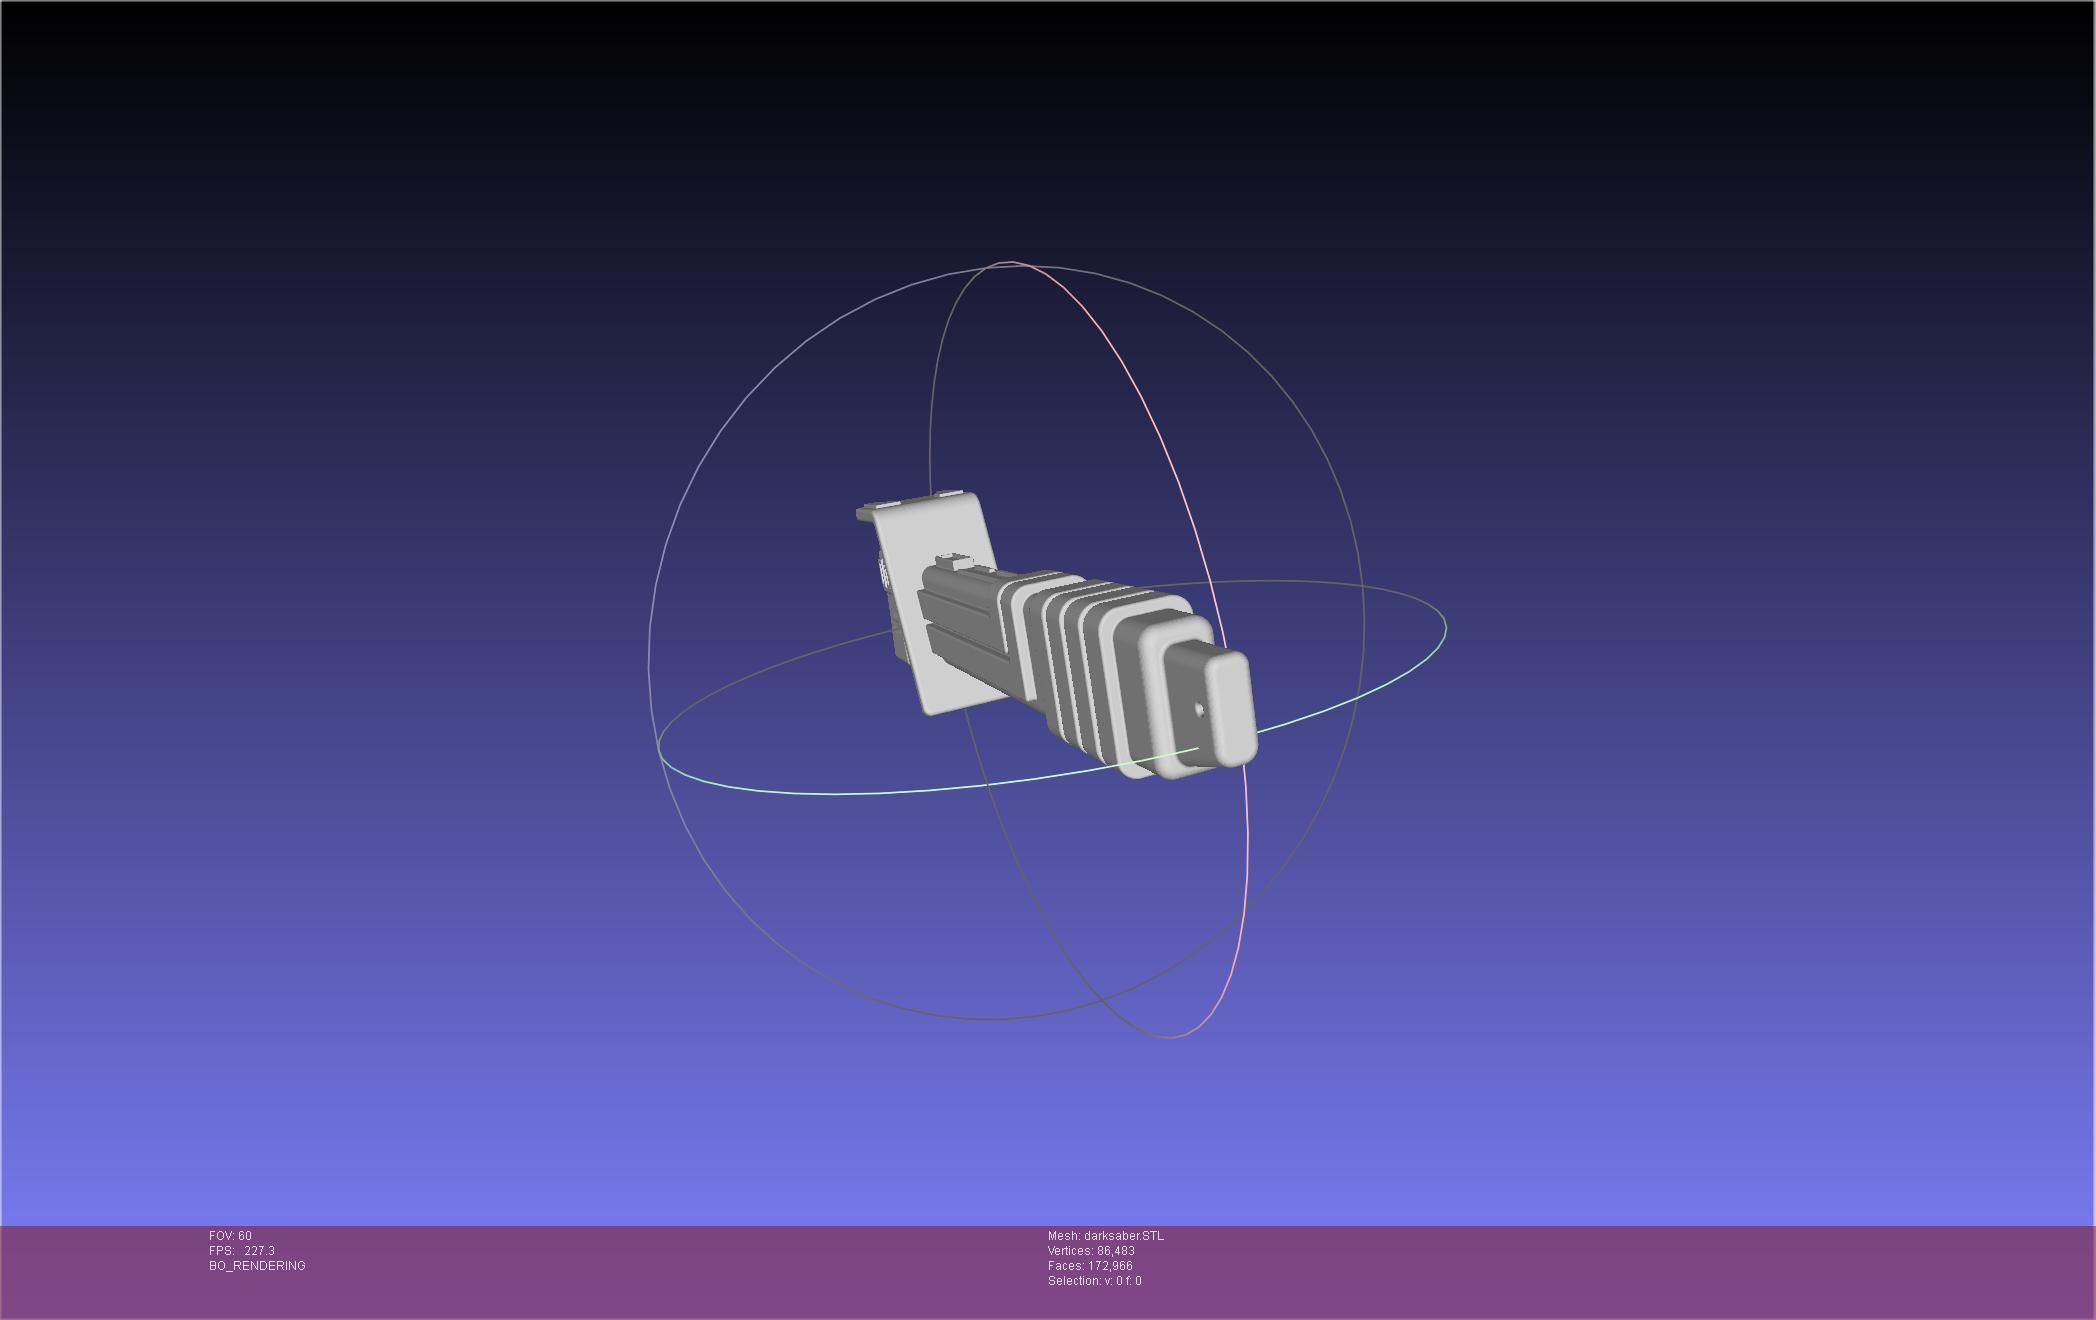Click the Mesh: darksaber.STL label

click(x=1105, y=1236)
